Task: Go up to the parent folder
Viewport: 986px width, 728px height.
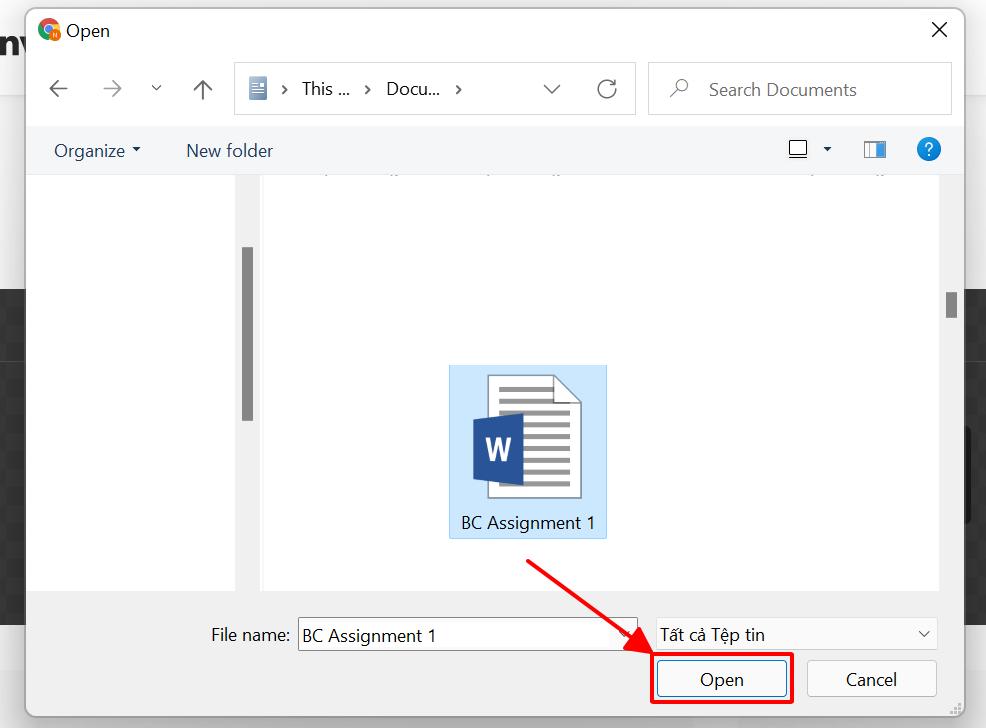Action: 202,88
